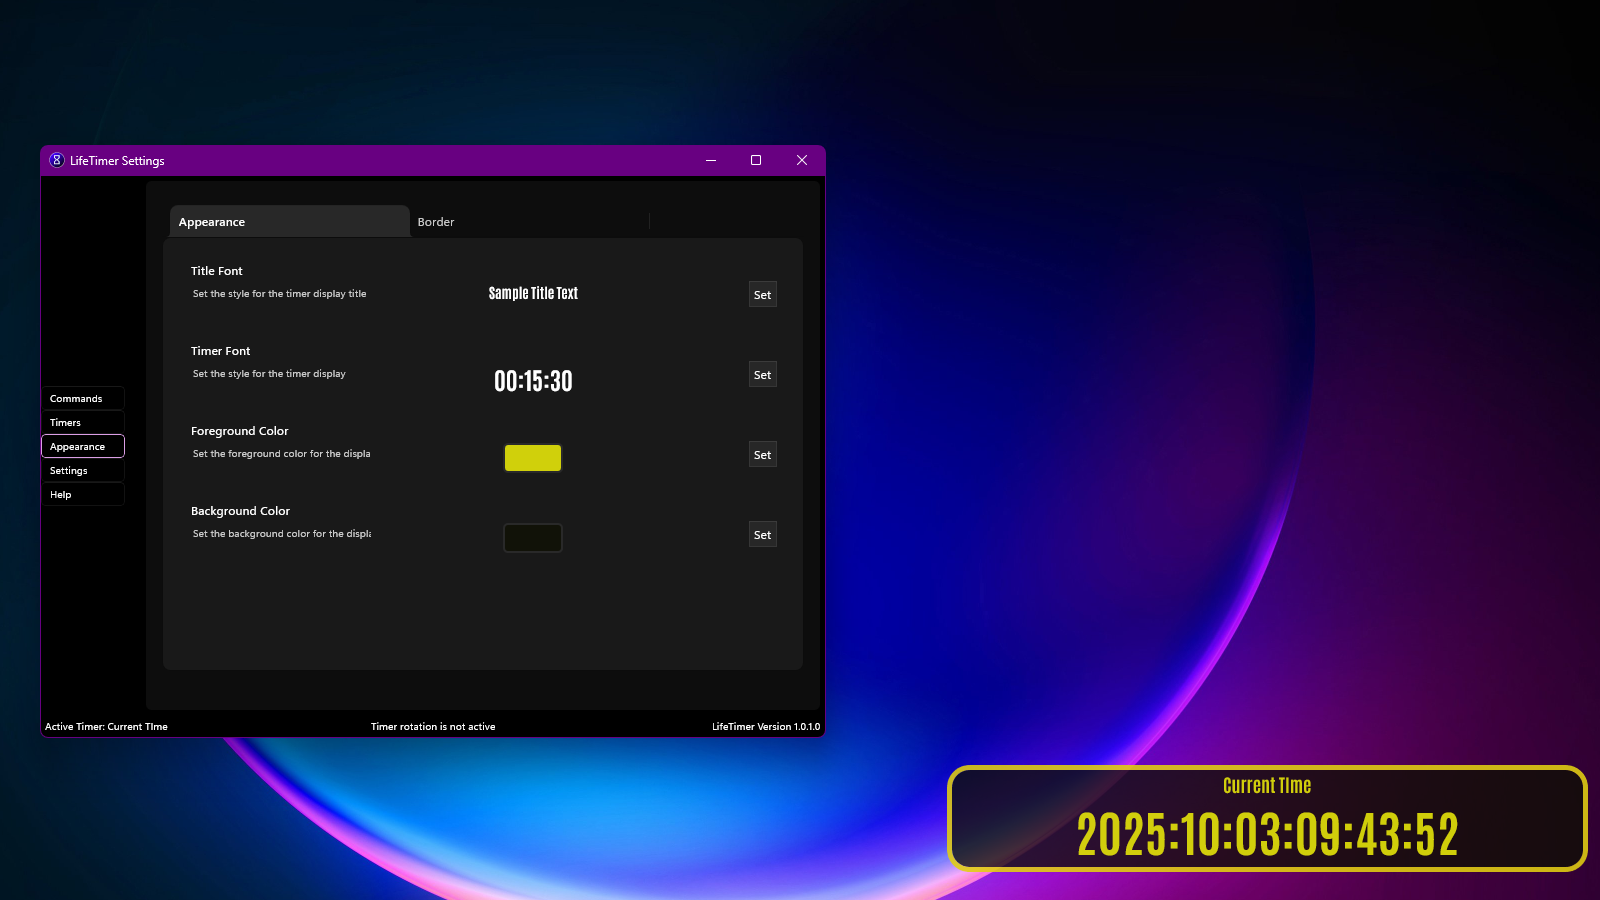Viewport: 1600px width, 900px height.
Task: Click the LifeTimer icon in the title bar
Action: 57,160
